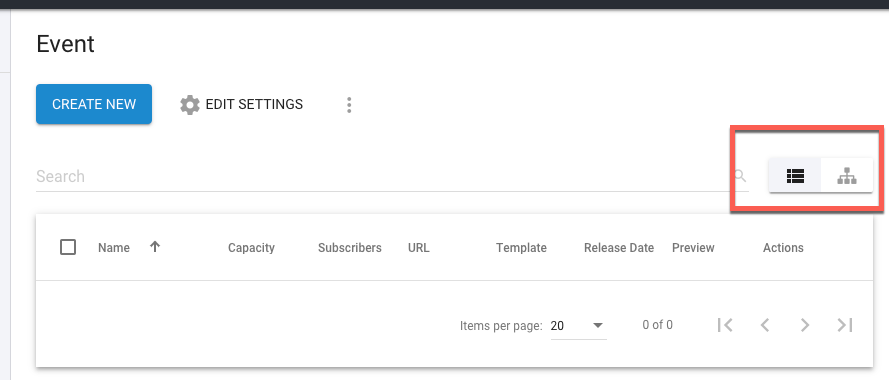Click the CREATE NEW button
The image size is (889, 380).
[x=94, y=104]
